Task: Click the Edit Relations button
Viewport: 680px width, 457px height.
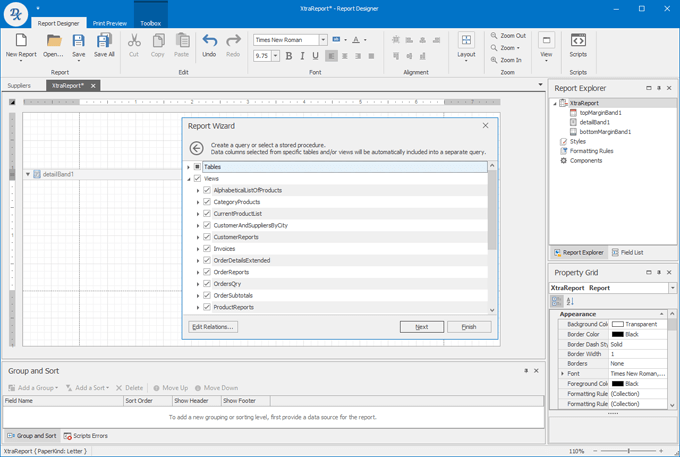Action: click(213, 327)
